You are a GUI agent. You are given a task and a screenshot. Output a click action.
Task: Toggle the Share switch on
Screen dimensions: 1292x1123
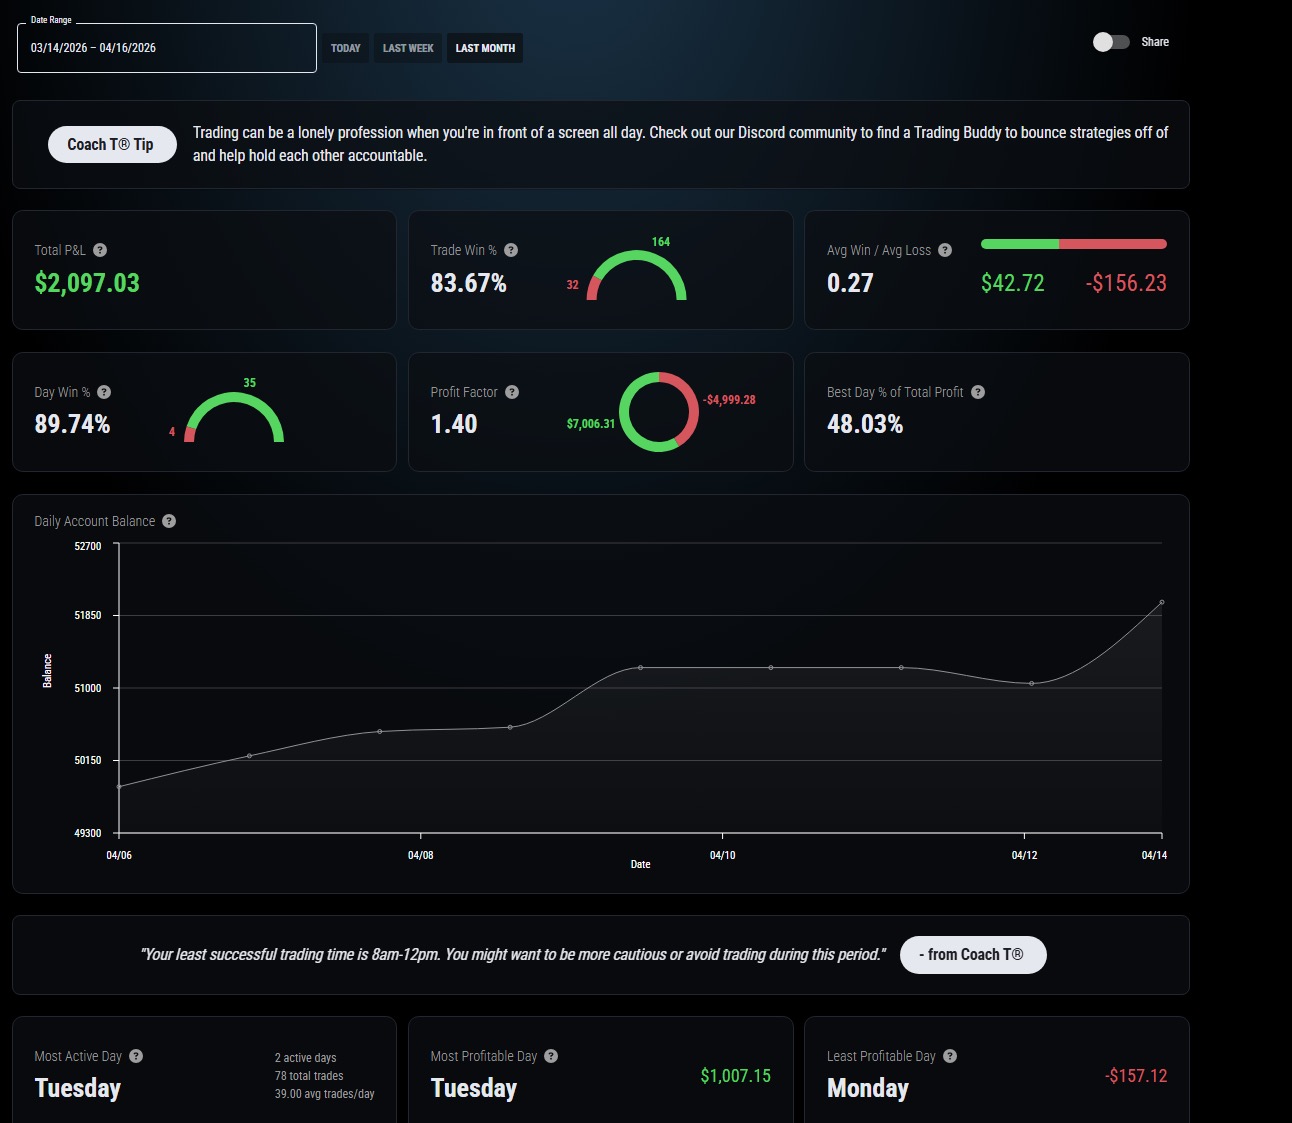tap(1111, 42)
